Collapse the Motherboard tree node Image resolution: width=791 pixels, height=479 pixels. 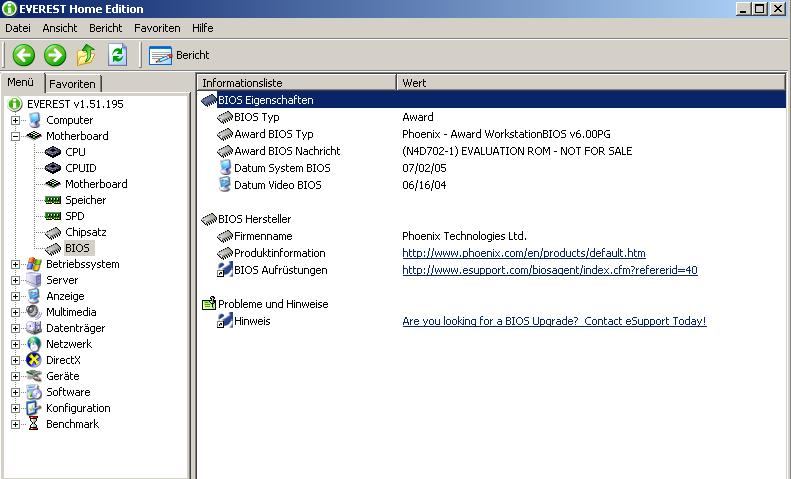click(x=15, y=136)
